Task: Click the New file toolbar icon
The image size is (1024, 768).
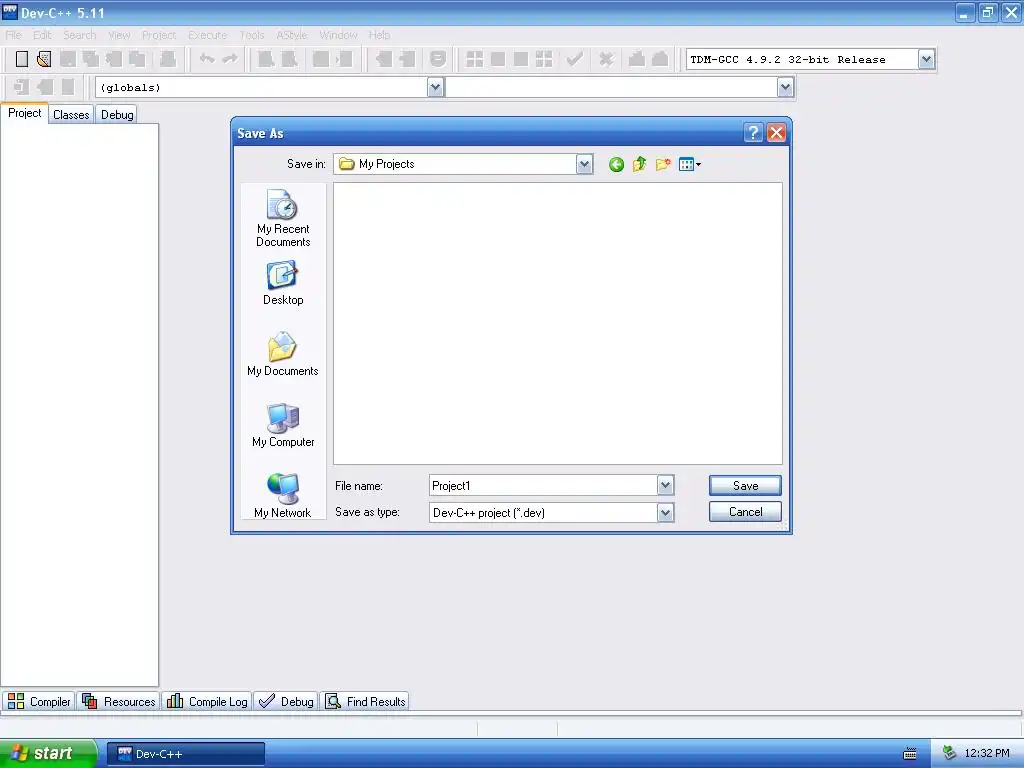Action: click(x=22, y=59)
